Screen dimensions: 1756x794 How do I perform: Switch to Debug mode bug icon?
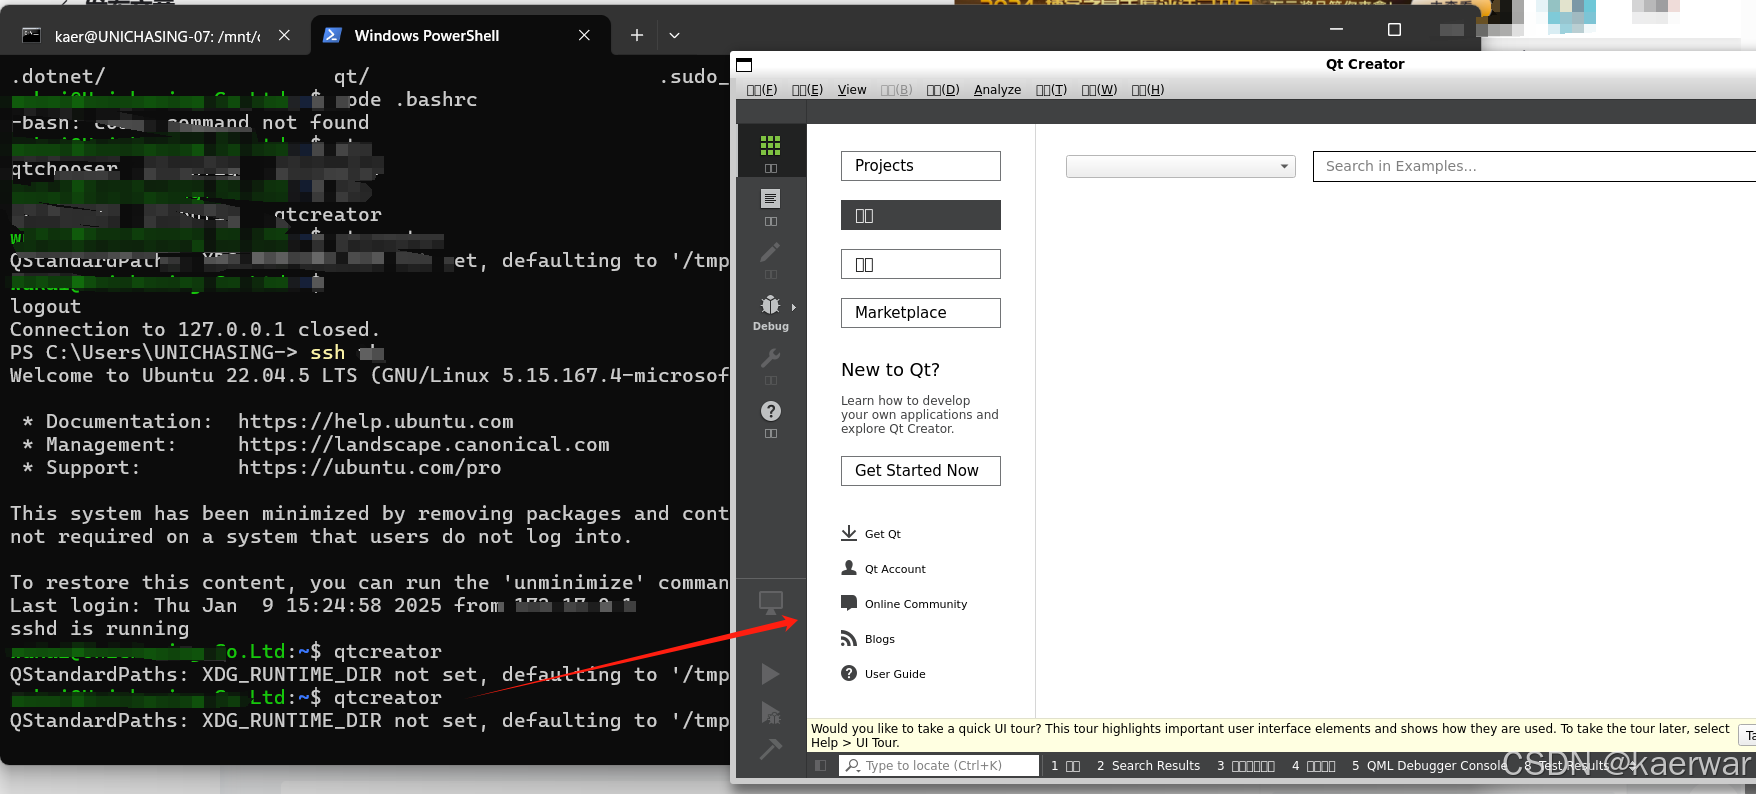tap(770, 305)
